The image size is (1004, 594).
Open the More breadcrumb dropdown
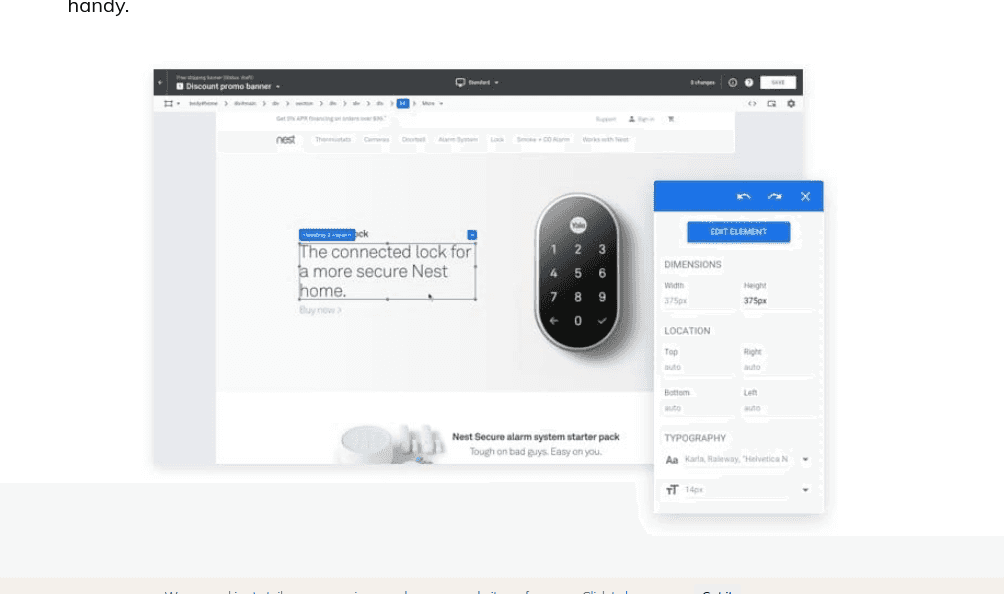pyautogui.click(x=432, y=104)
